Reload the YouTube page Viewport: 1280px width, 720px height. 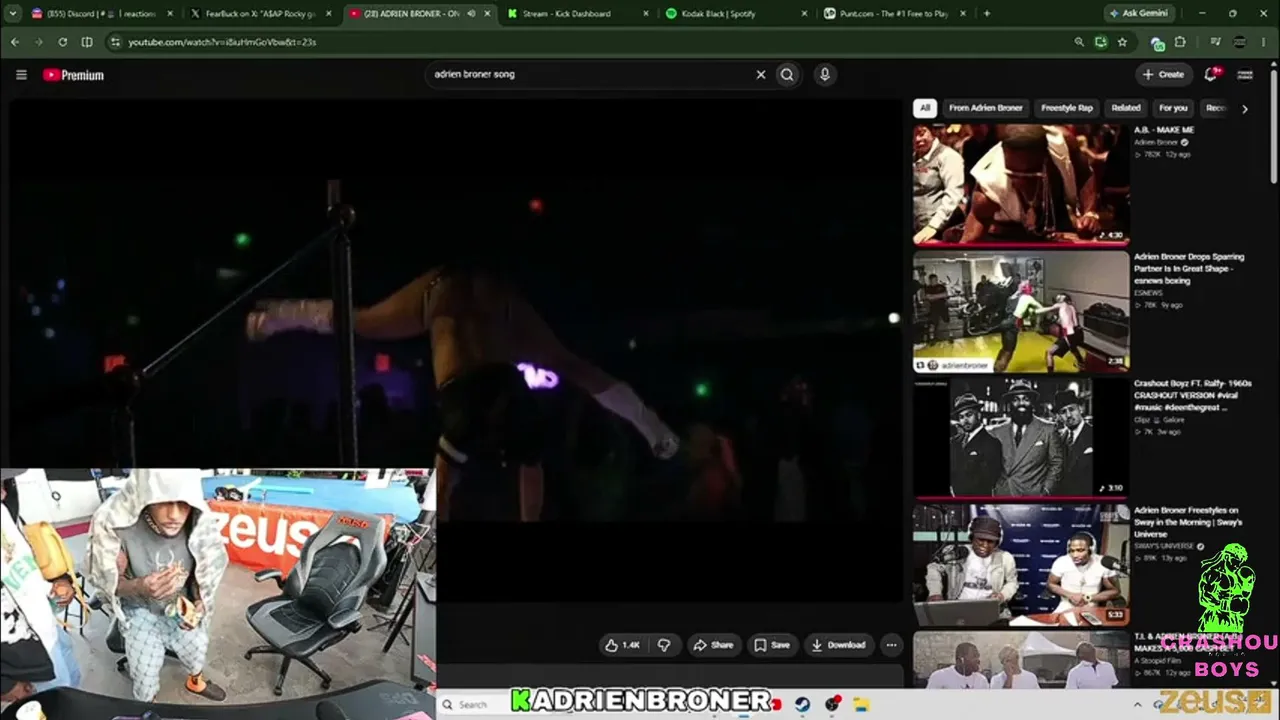pos(63,42)
